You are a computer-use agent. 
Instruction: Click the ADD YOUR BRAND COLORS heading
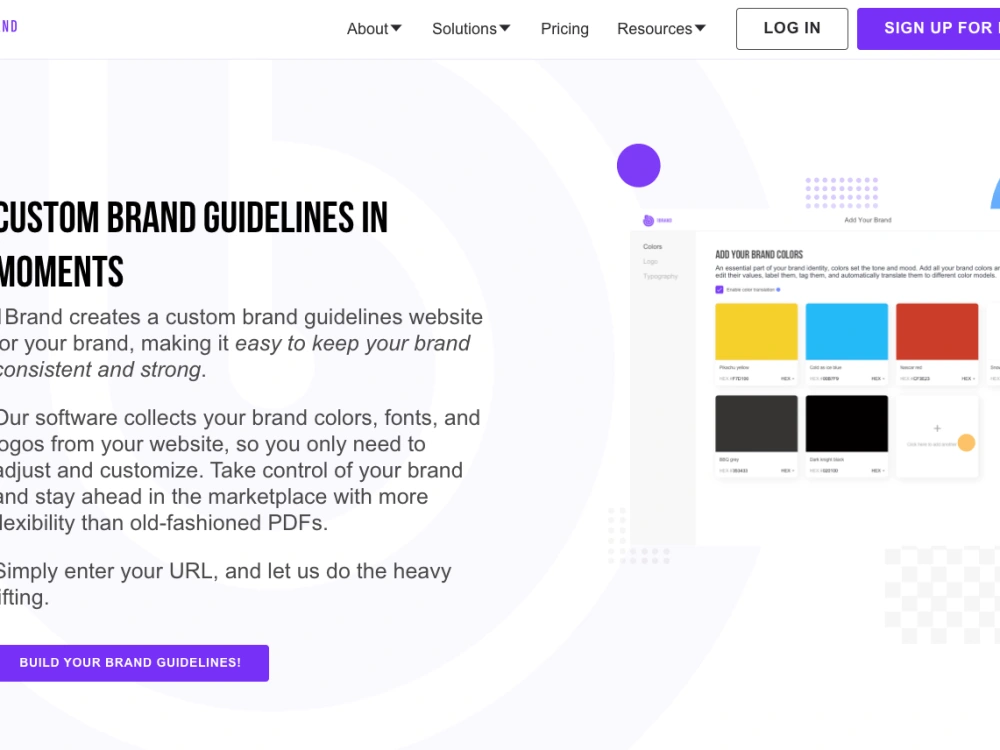(759, 254)
